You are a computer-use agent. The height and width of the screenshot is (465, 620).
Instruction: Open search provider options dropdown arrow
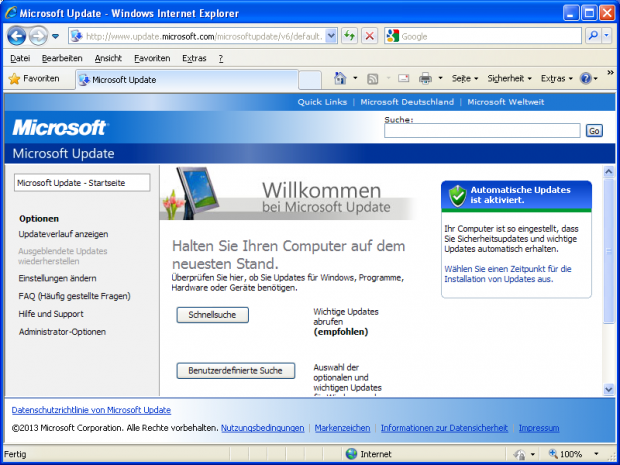(607, 36)
